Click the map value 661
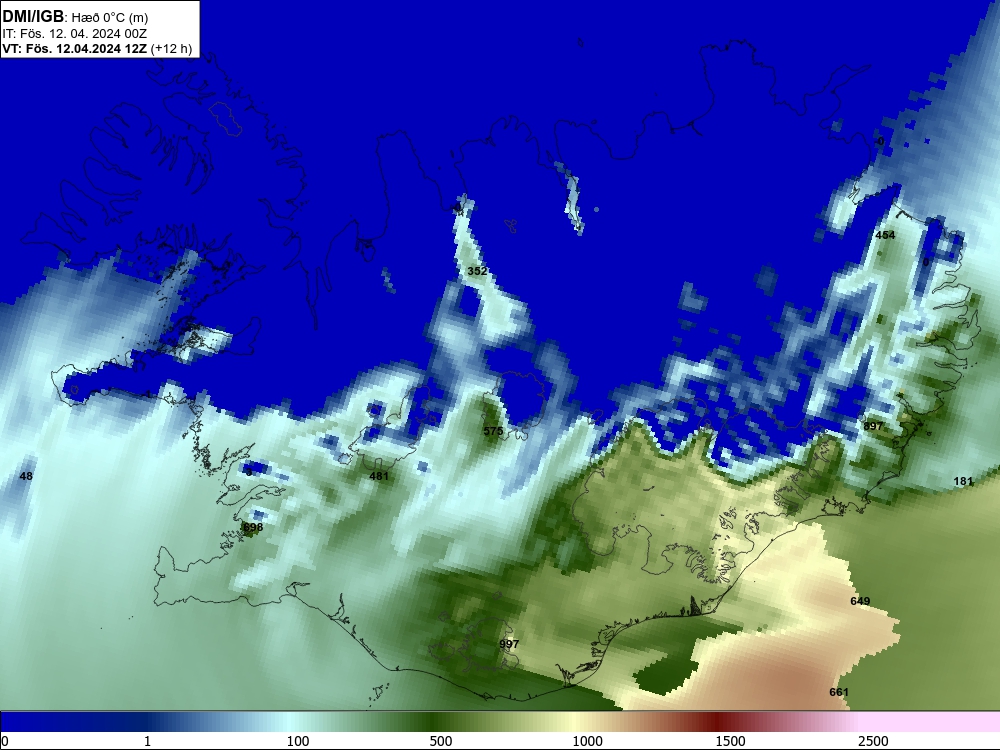 point(839,692)
